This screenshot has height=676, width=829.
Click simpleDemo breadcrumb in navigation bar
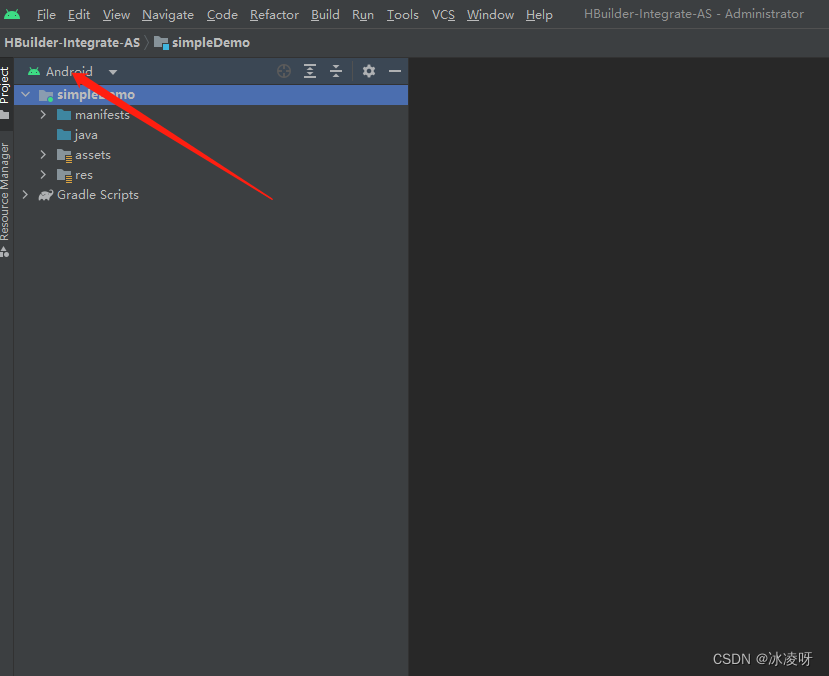pyautogui.click(x=210, y=42)
